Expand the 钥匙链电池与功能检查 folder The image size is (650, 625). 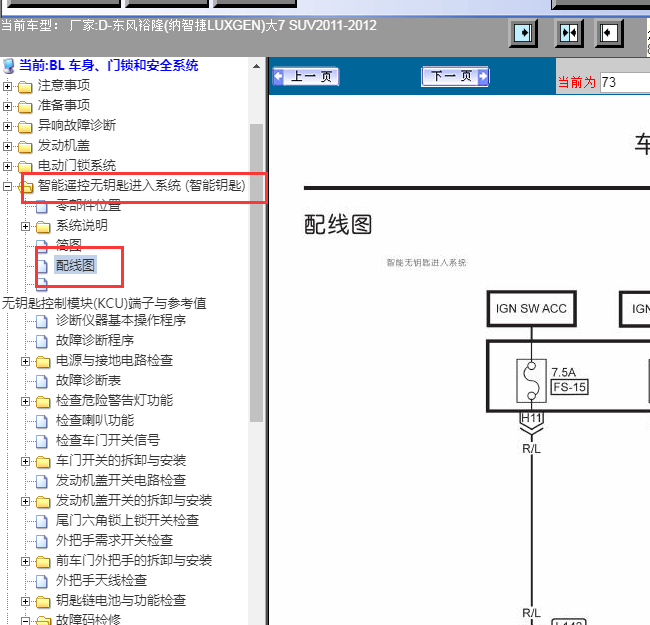(25, 601)
